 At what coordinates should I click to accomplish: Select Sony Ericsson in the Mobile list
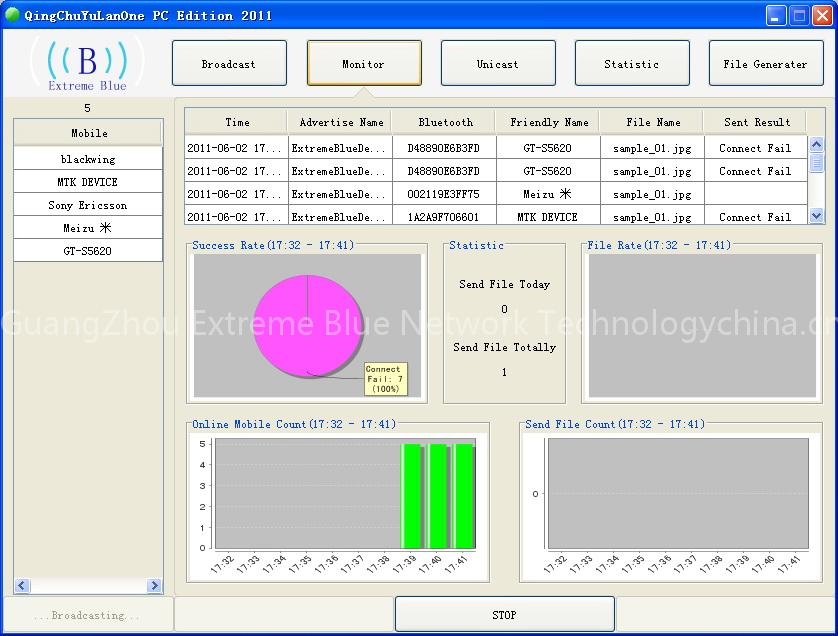coord(89,205)
